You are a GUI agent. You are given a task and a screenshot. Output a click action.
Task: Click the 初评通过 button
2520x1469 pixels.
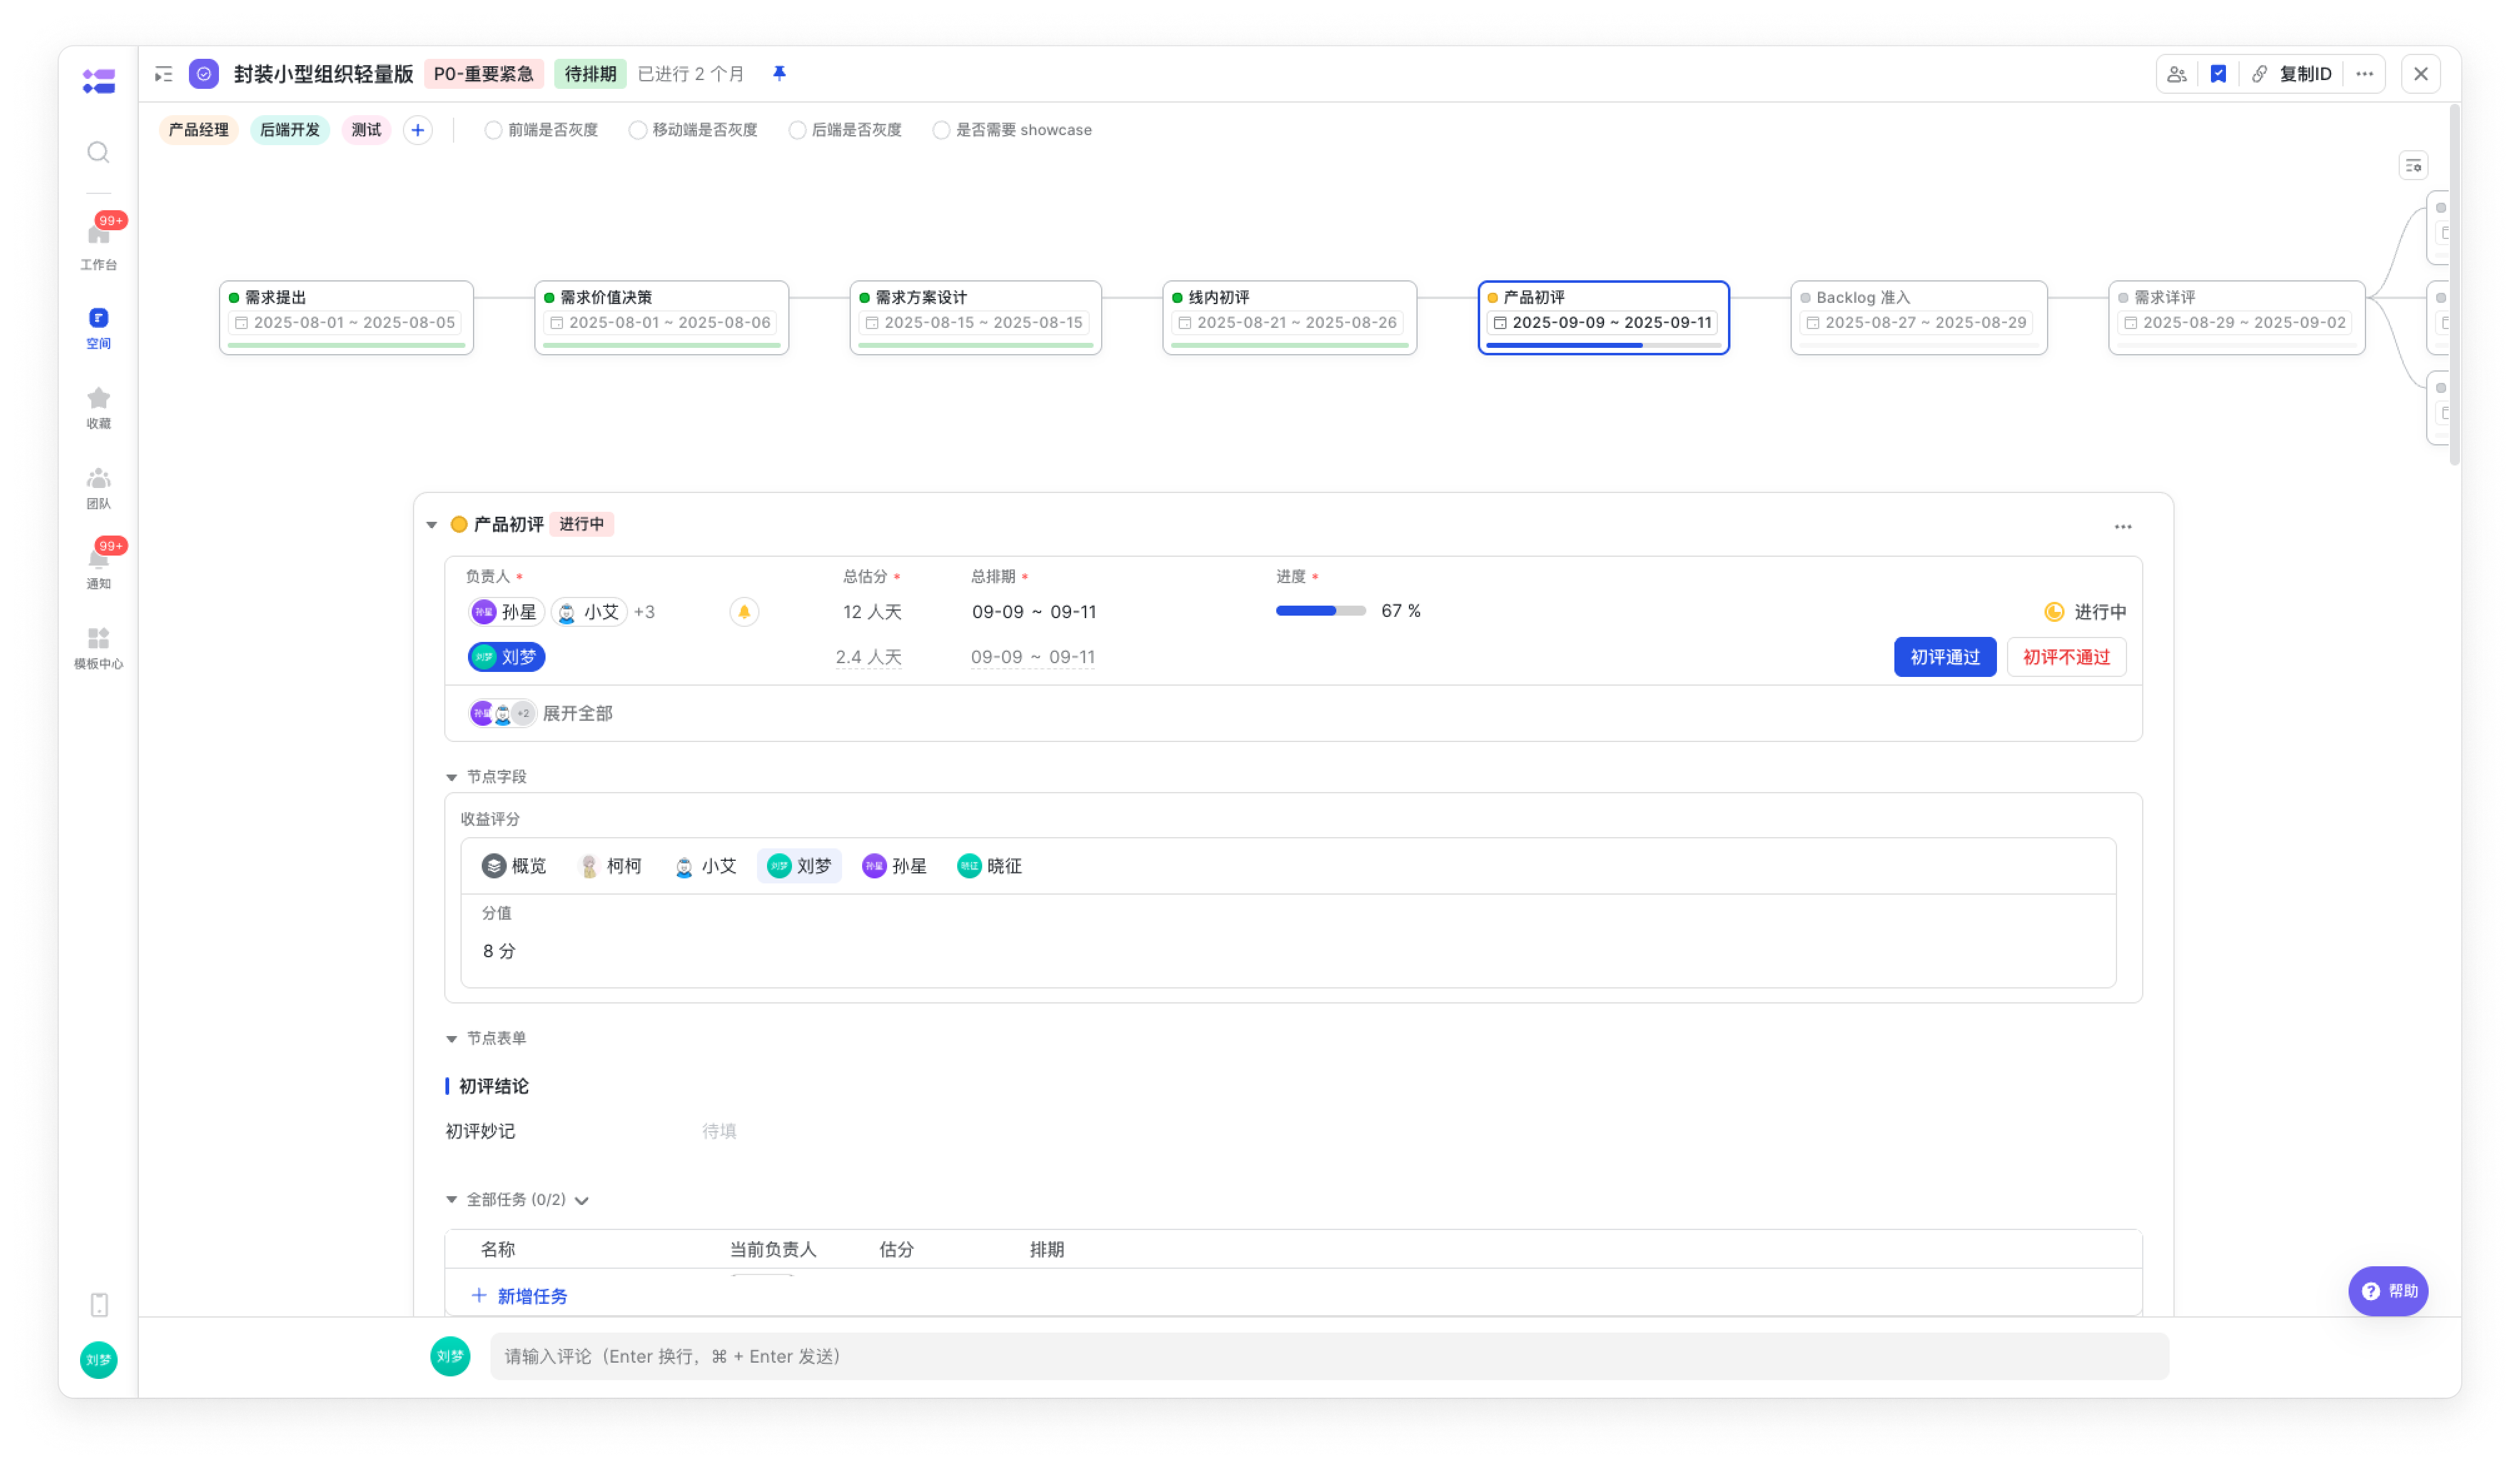point(1944,657)
